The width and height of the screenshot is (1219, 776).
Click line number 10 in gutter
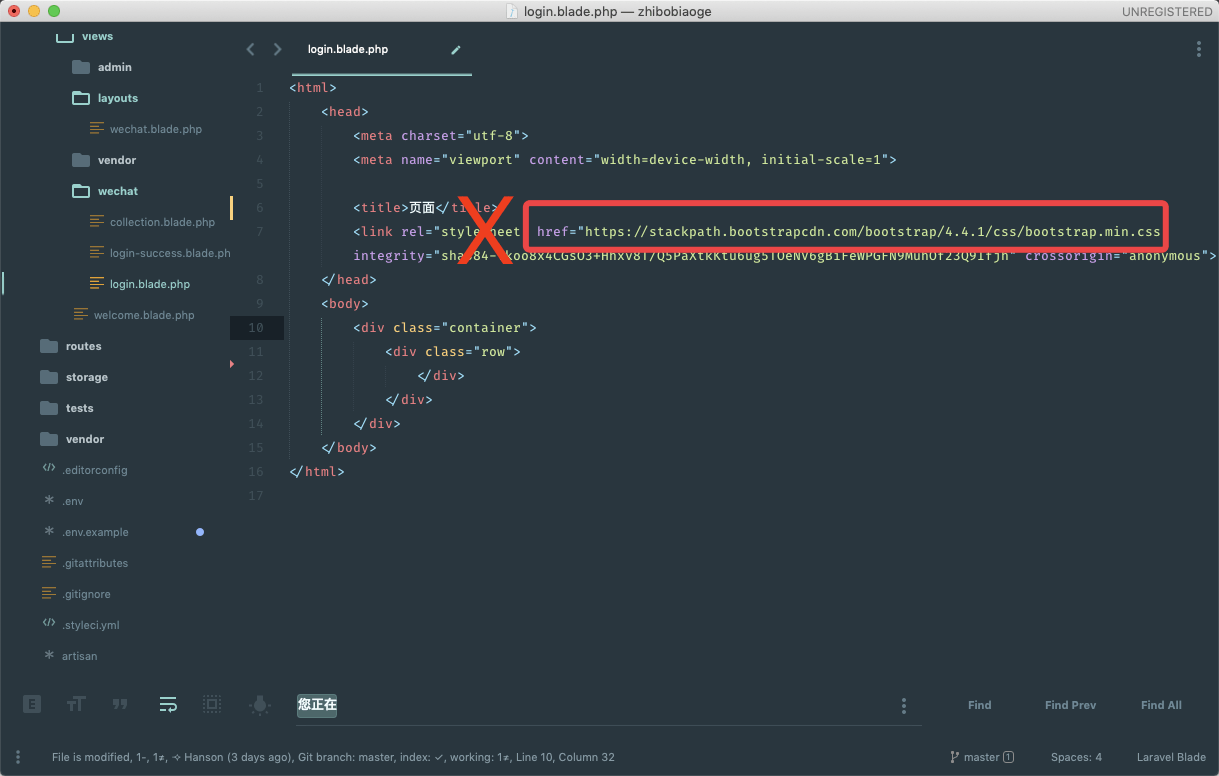[256, 328]
